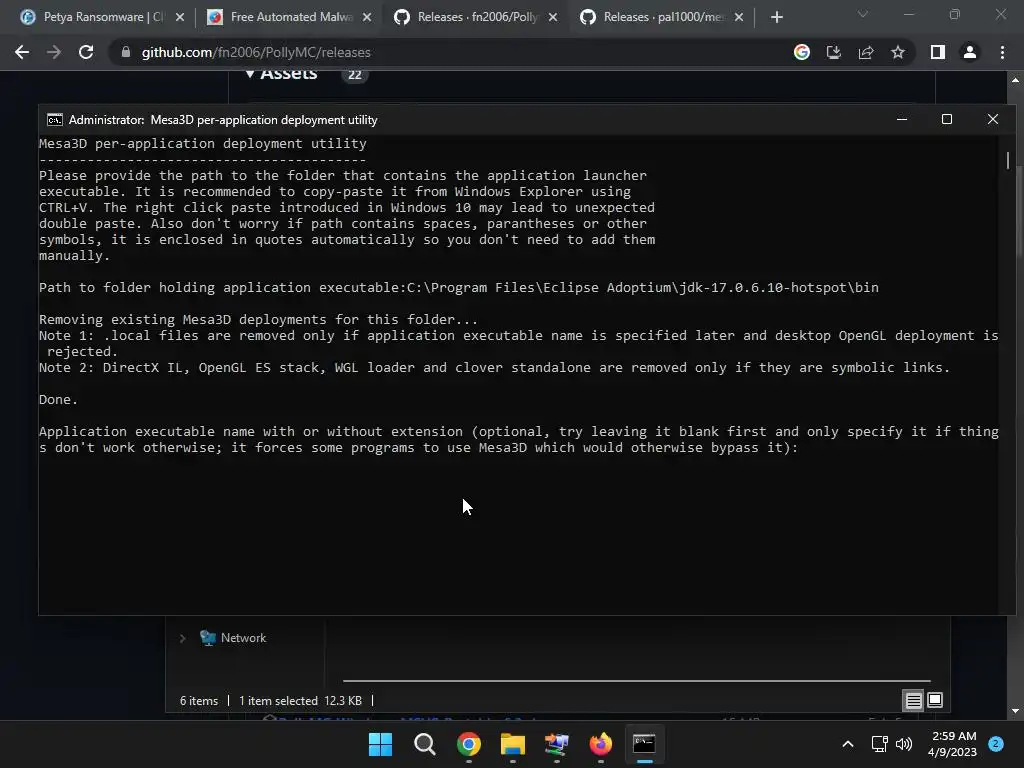Minimize the Mesa3D deployment utility window
This screenshot has height=768, width=1024.
click(902, 120)
